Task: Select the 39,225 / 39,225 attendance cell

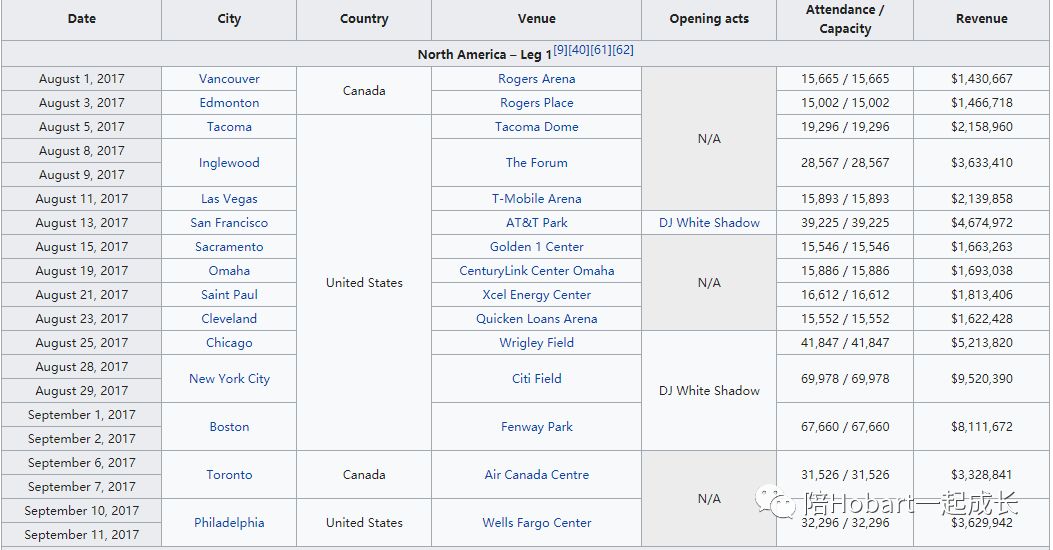Action: (845, 223)
